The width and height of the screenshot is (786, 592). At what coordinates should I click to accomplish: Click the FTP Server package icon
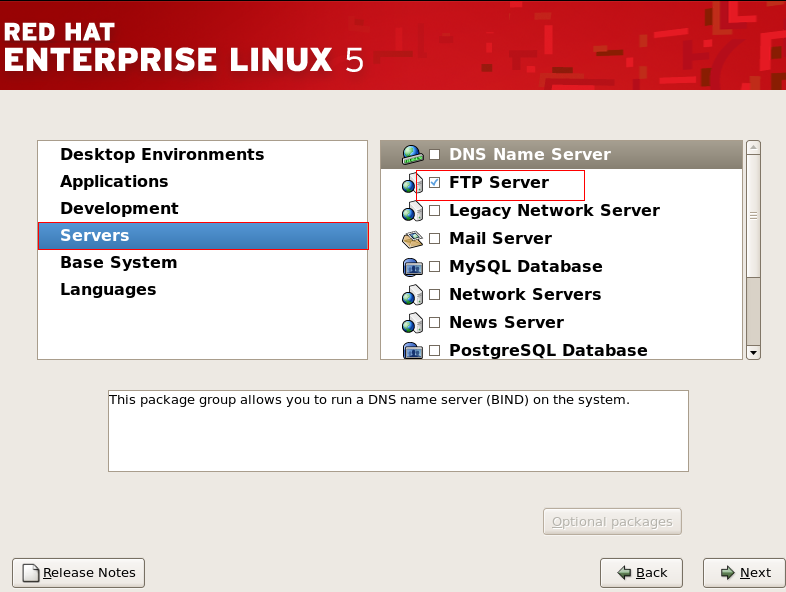pos(412,184)
